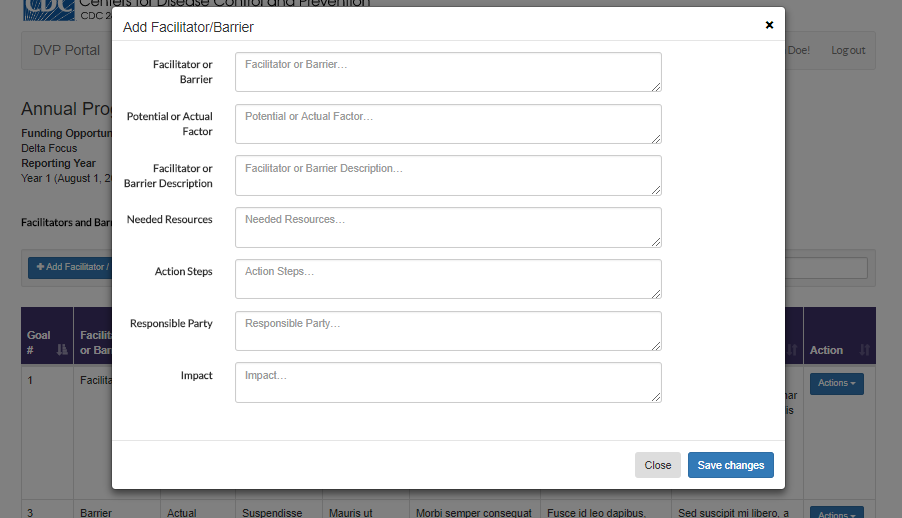Open DVP Portal navigation link

coord(66,50)
